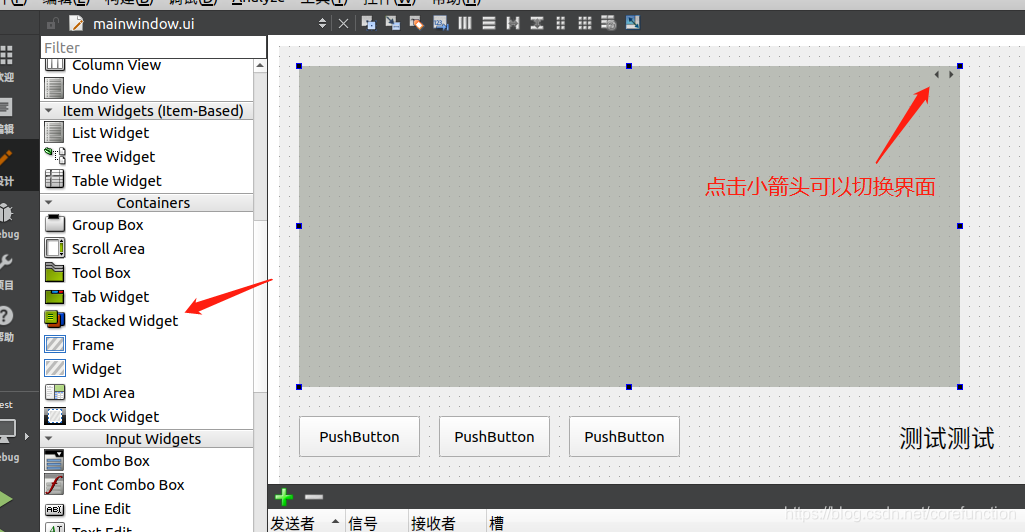Screen dimensions: 1025x532
Task: Click the minus icon to remove a connection
Action: (314, 497)
